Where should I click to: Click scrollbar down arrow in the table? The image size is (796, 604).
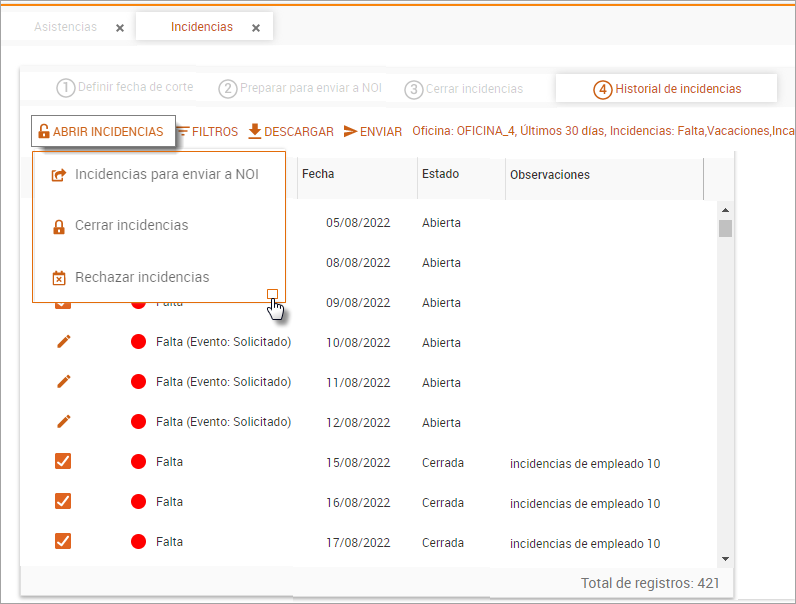pos(726,559)
